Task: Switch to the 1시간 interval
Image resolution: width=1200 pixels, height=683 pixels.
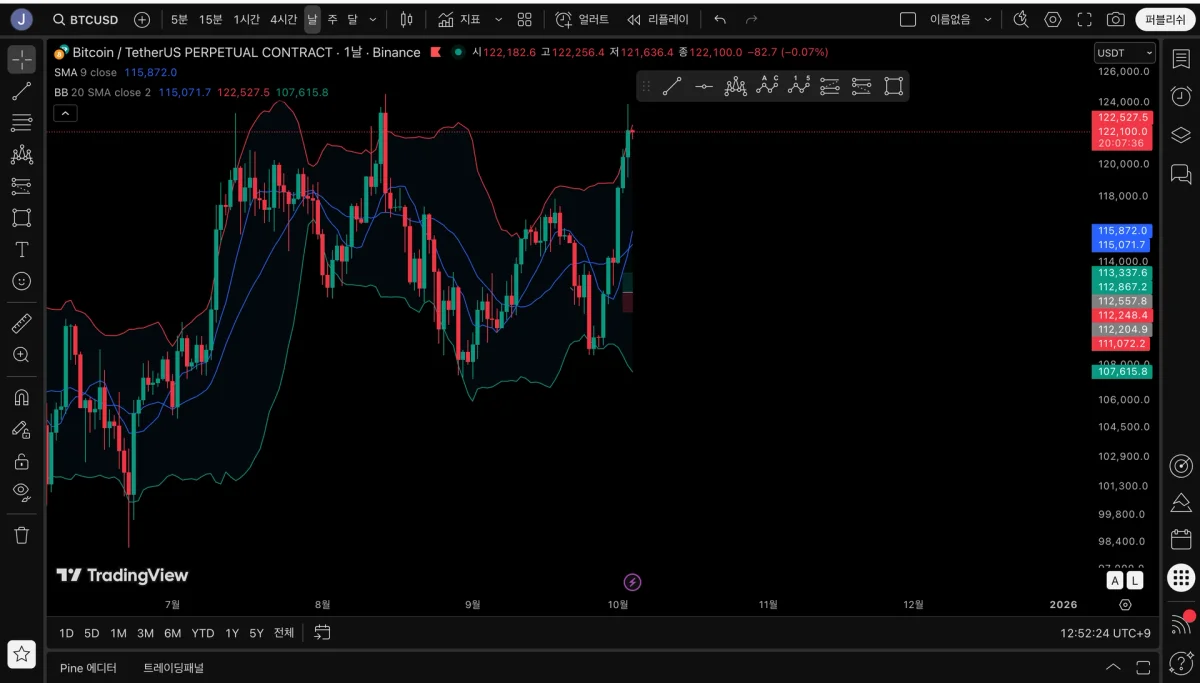Action: tap(247, 20)
